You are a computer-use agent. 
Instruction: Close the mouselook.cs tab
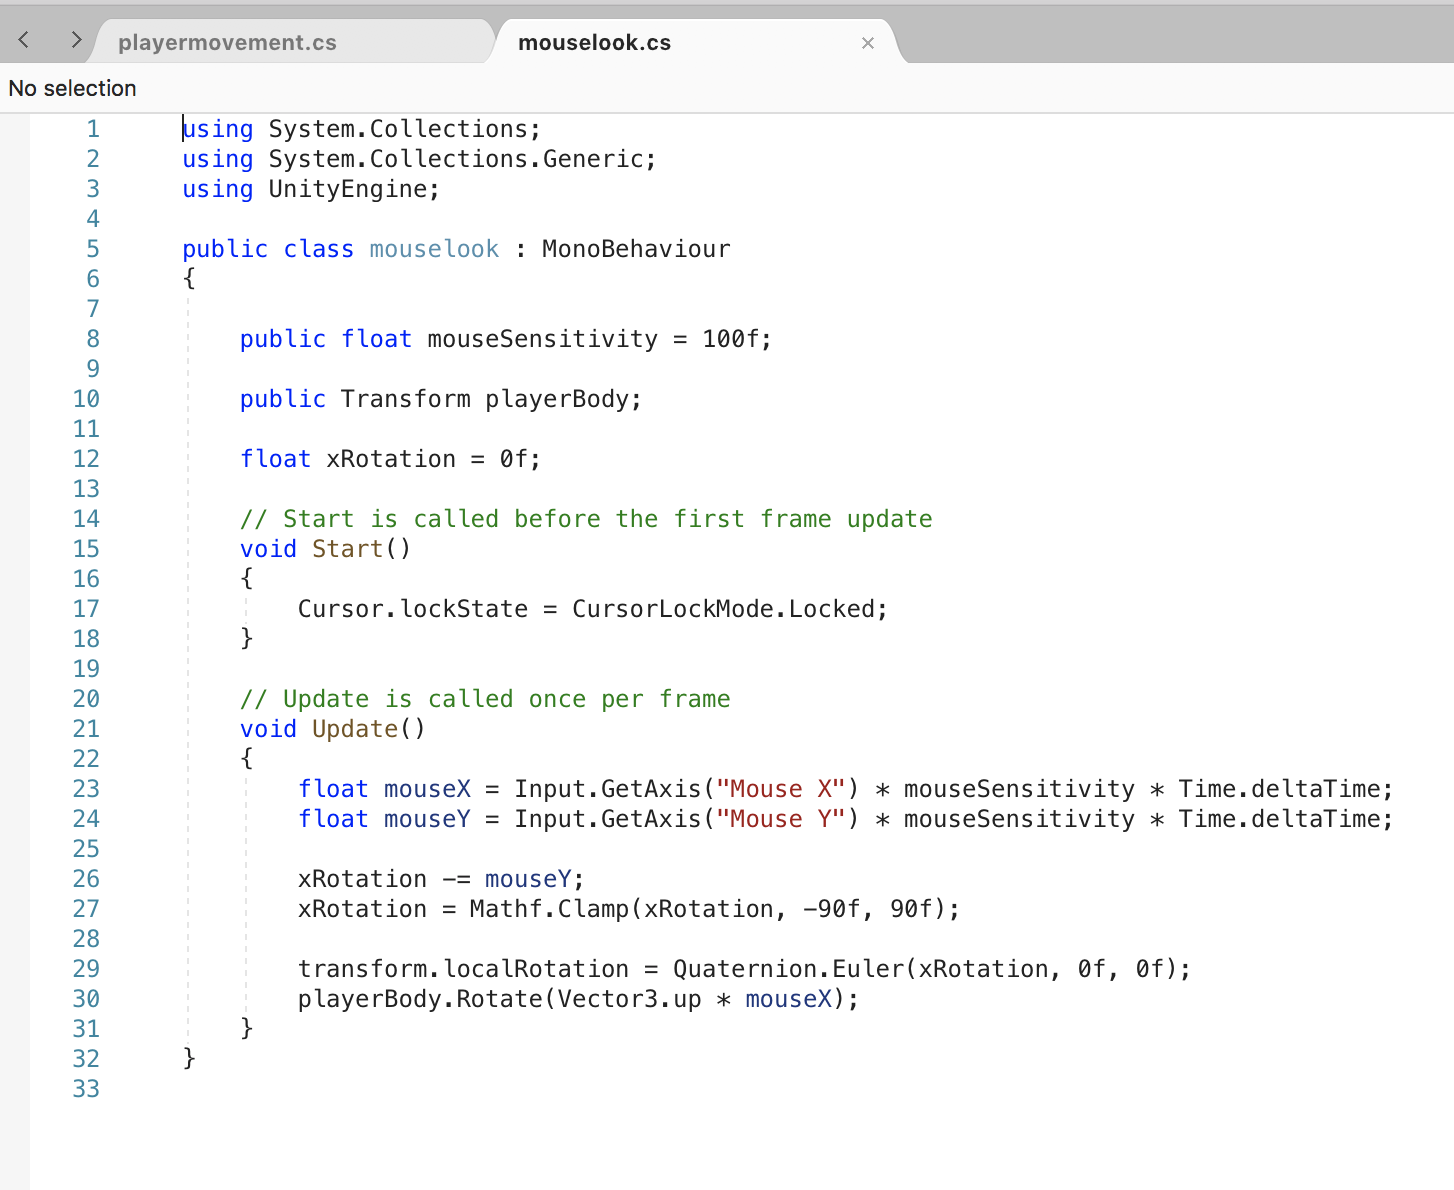868,43
